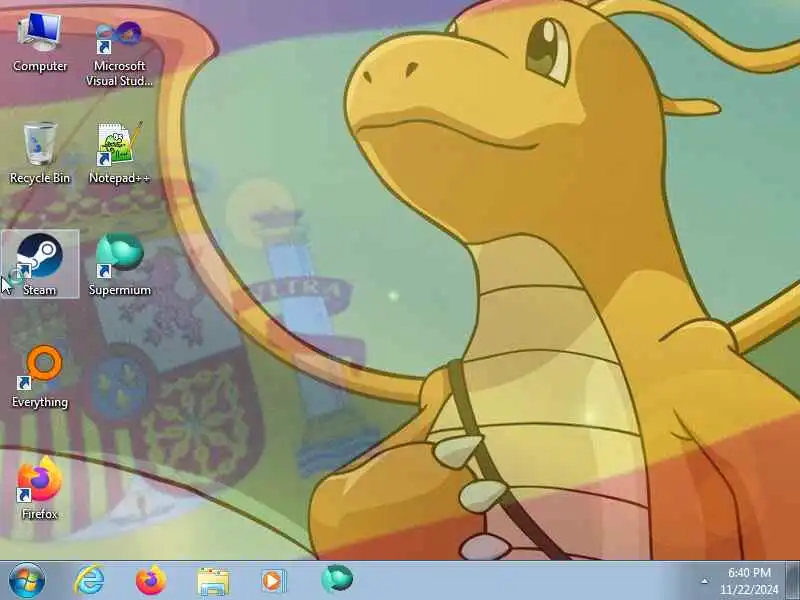
Task: Select the Computer desktop icon
Action: 40,44
